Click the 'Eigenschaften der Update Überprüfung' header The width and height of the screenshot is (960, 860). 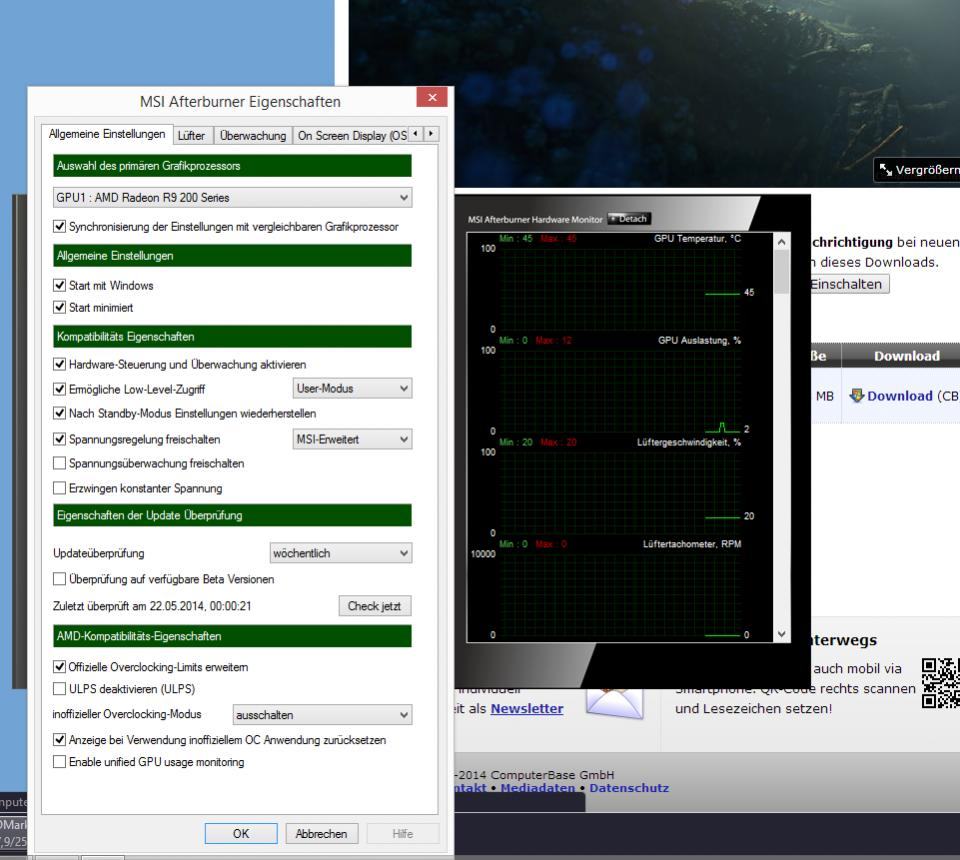tap(232, 515)
